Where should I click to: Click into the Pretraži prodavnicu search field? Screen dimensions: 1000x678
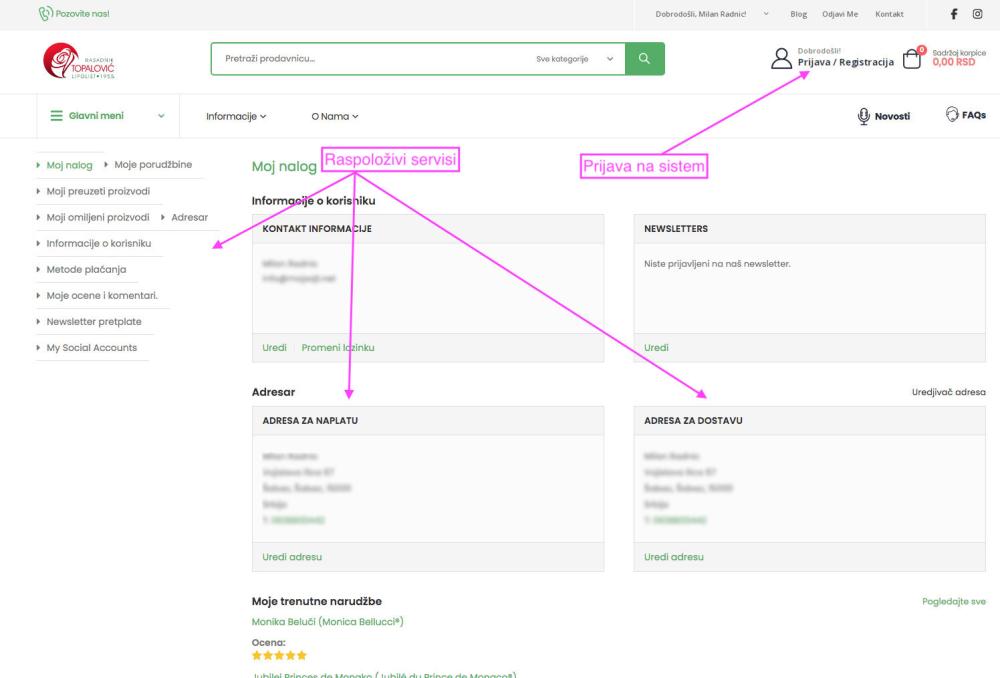[370, 59]
